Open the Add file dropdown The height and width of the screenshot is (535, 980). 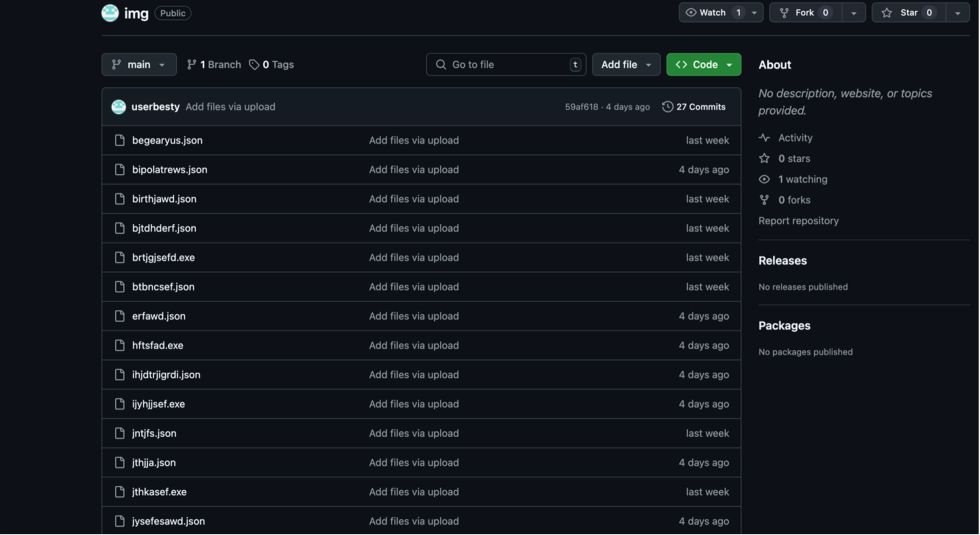(x=626, y=64)
